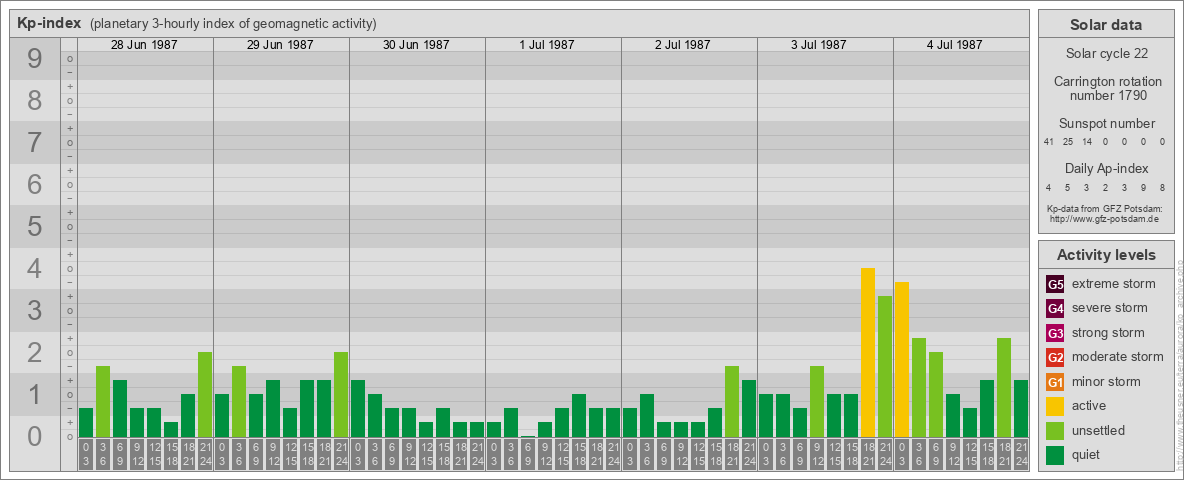Click the 4 Jul 1987 date header
1184x480 pixels.
tap(954, 45)
